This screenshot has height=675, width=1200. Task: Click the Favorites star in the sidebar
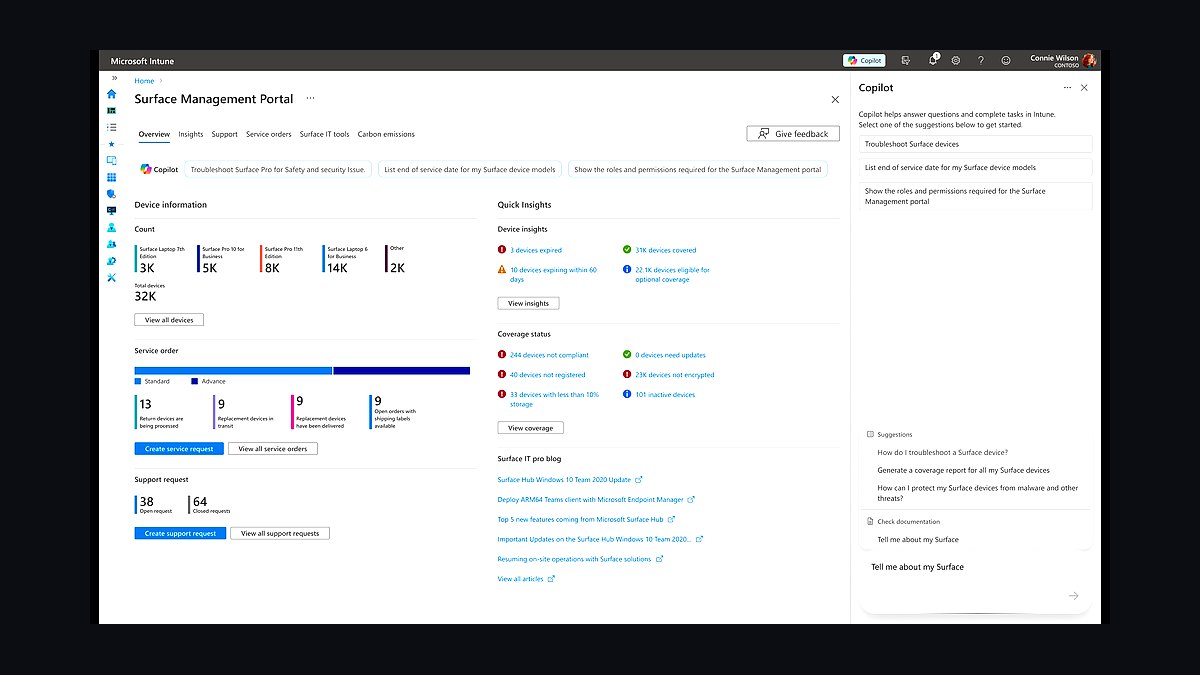point(111,144)
